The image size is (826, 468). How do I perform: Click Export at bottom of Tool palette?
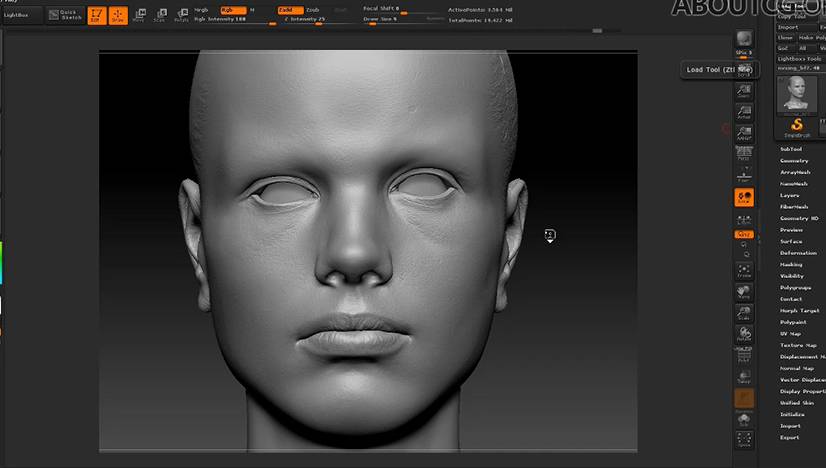790,437
